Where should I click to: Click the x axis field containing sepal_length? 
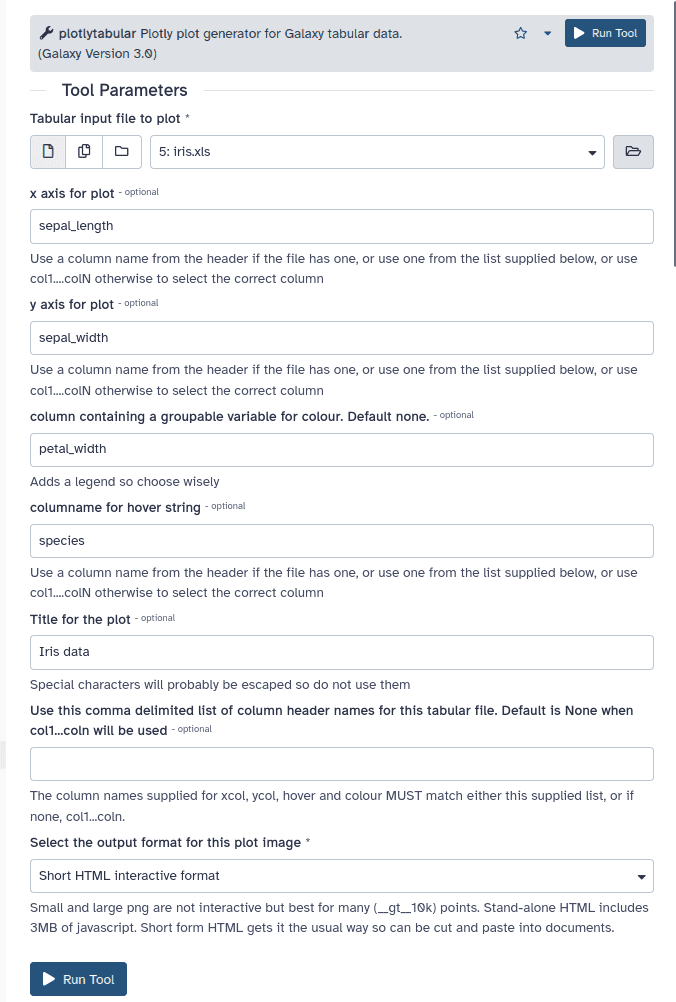point(342,226)
